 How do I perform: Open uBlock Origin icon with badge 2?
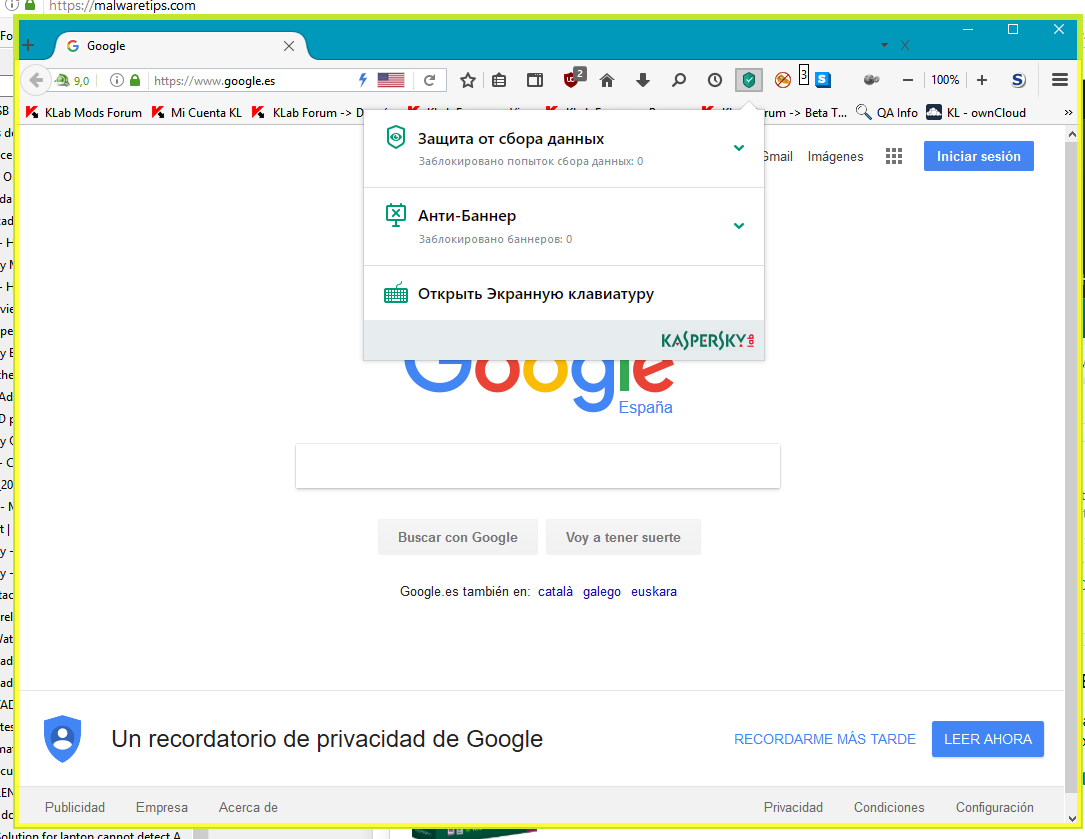[574, 78]
